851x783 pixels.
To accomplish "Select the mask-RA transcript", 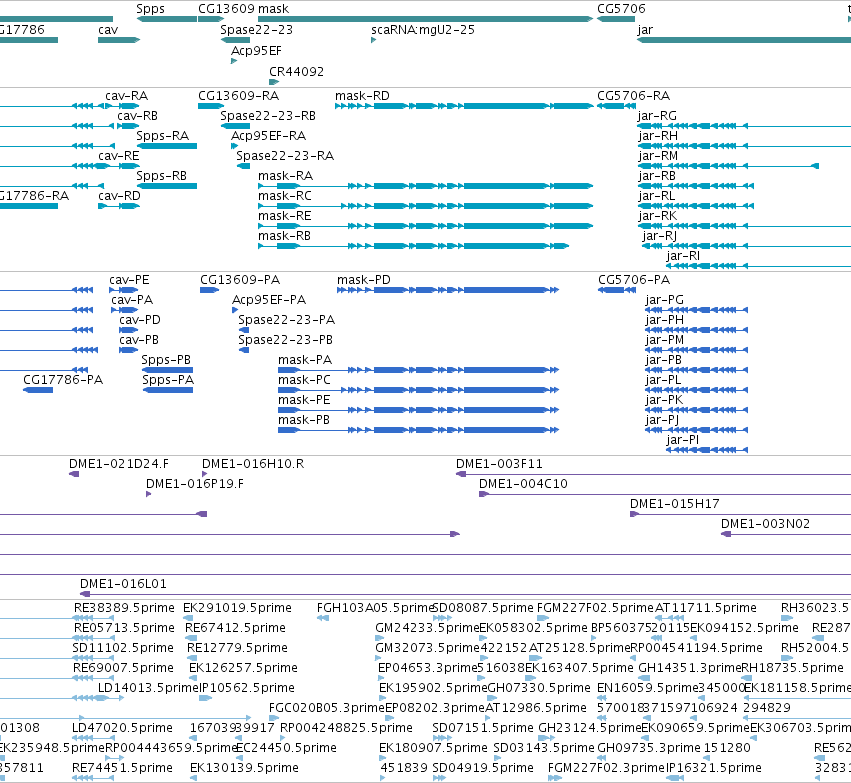I will 285,176.
